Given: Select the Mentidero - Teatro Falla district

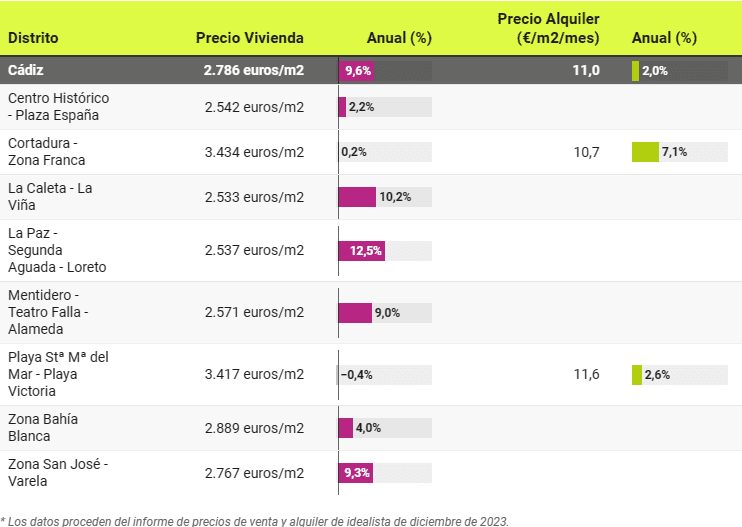Looking at the screenshot, I should (48, 312).
